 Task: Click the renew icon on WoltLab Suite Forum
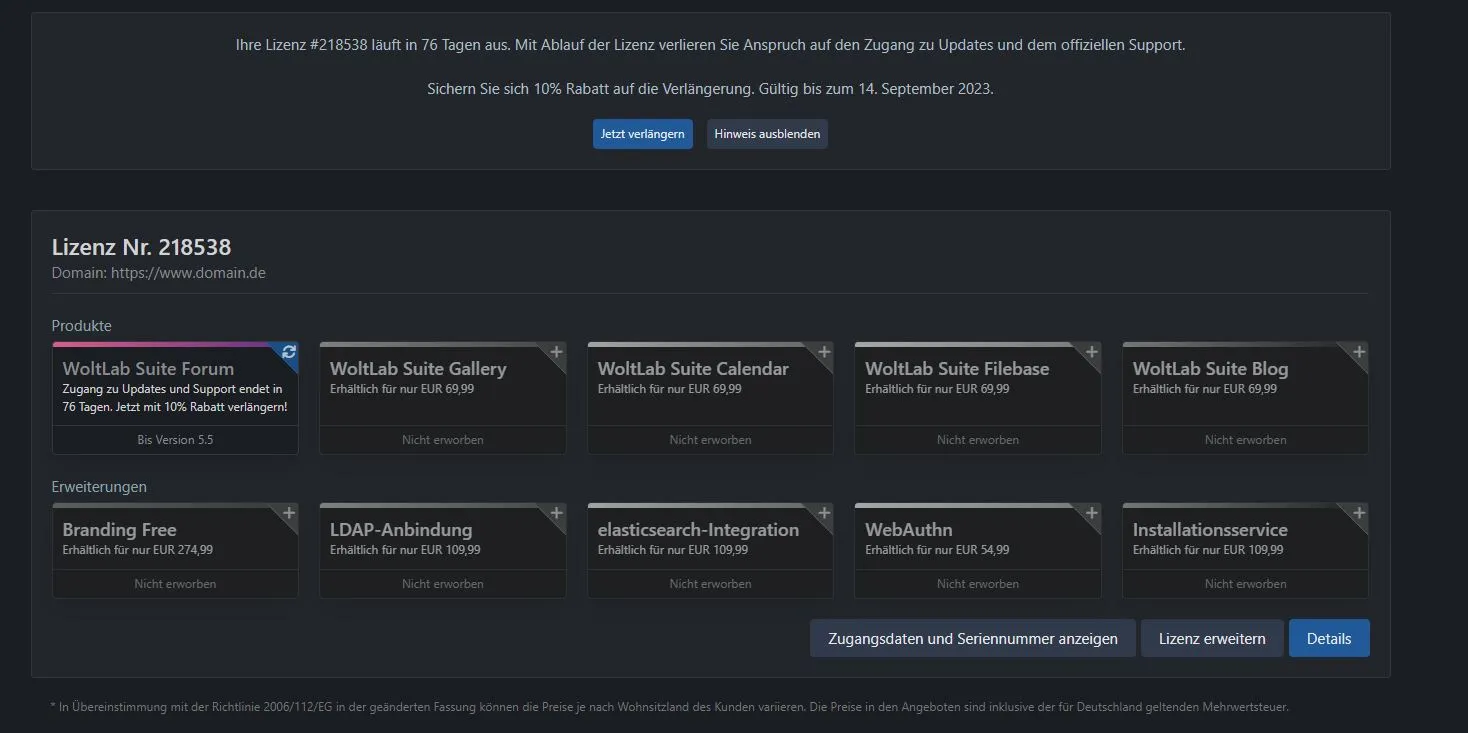pyautogui.click(x=289, y=352)
